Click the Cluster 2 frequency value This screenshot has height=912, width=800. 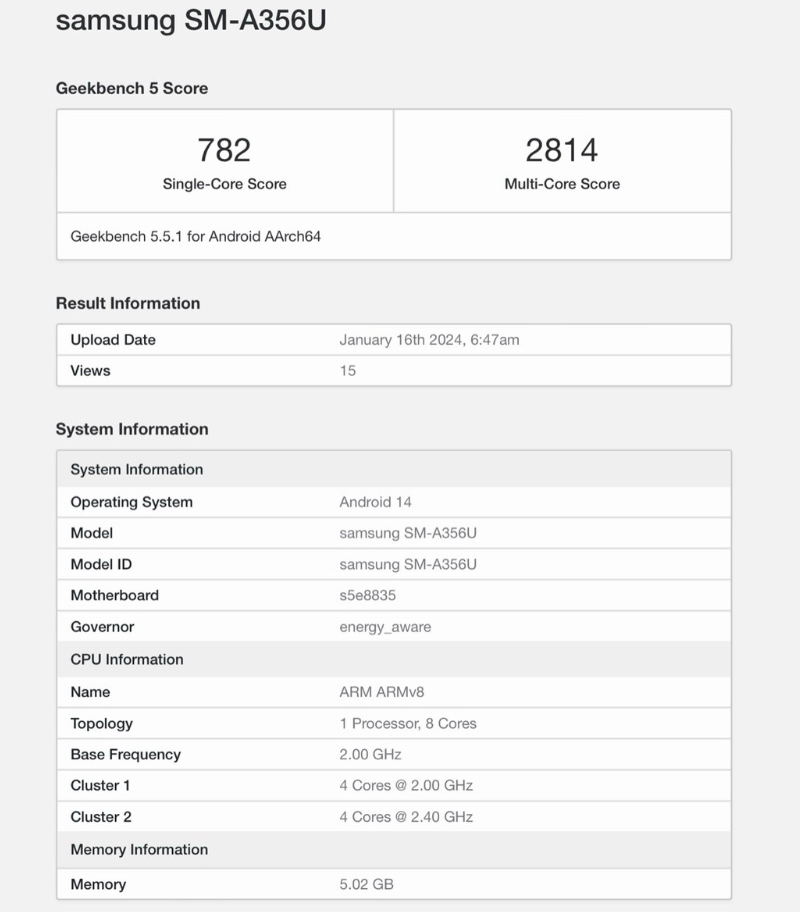pos(406,817)
